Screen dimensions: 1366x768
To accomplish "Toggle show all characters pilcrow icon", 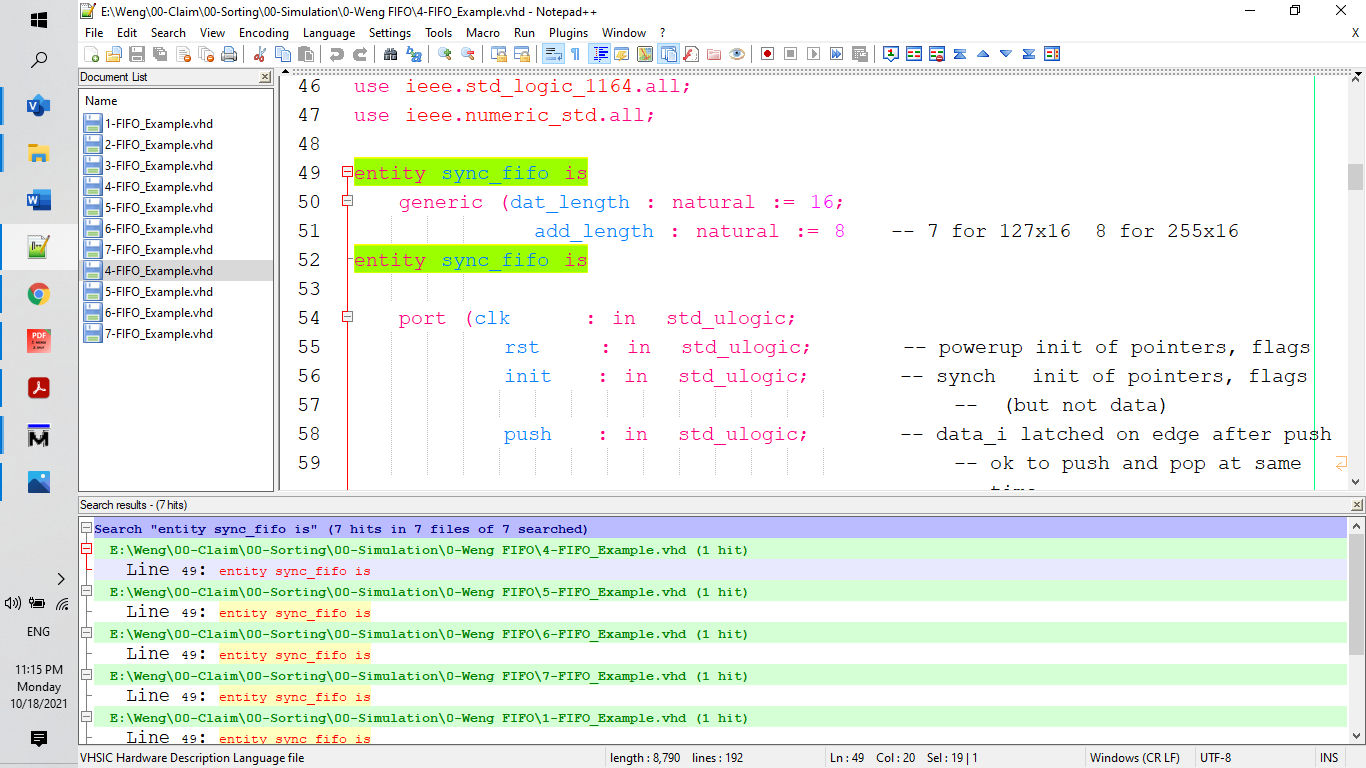I will [575, 54].
